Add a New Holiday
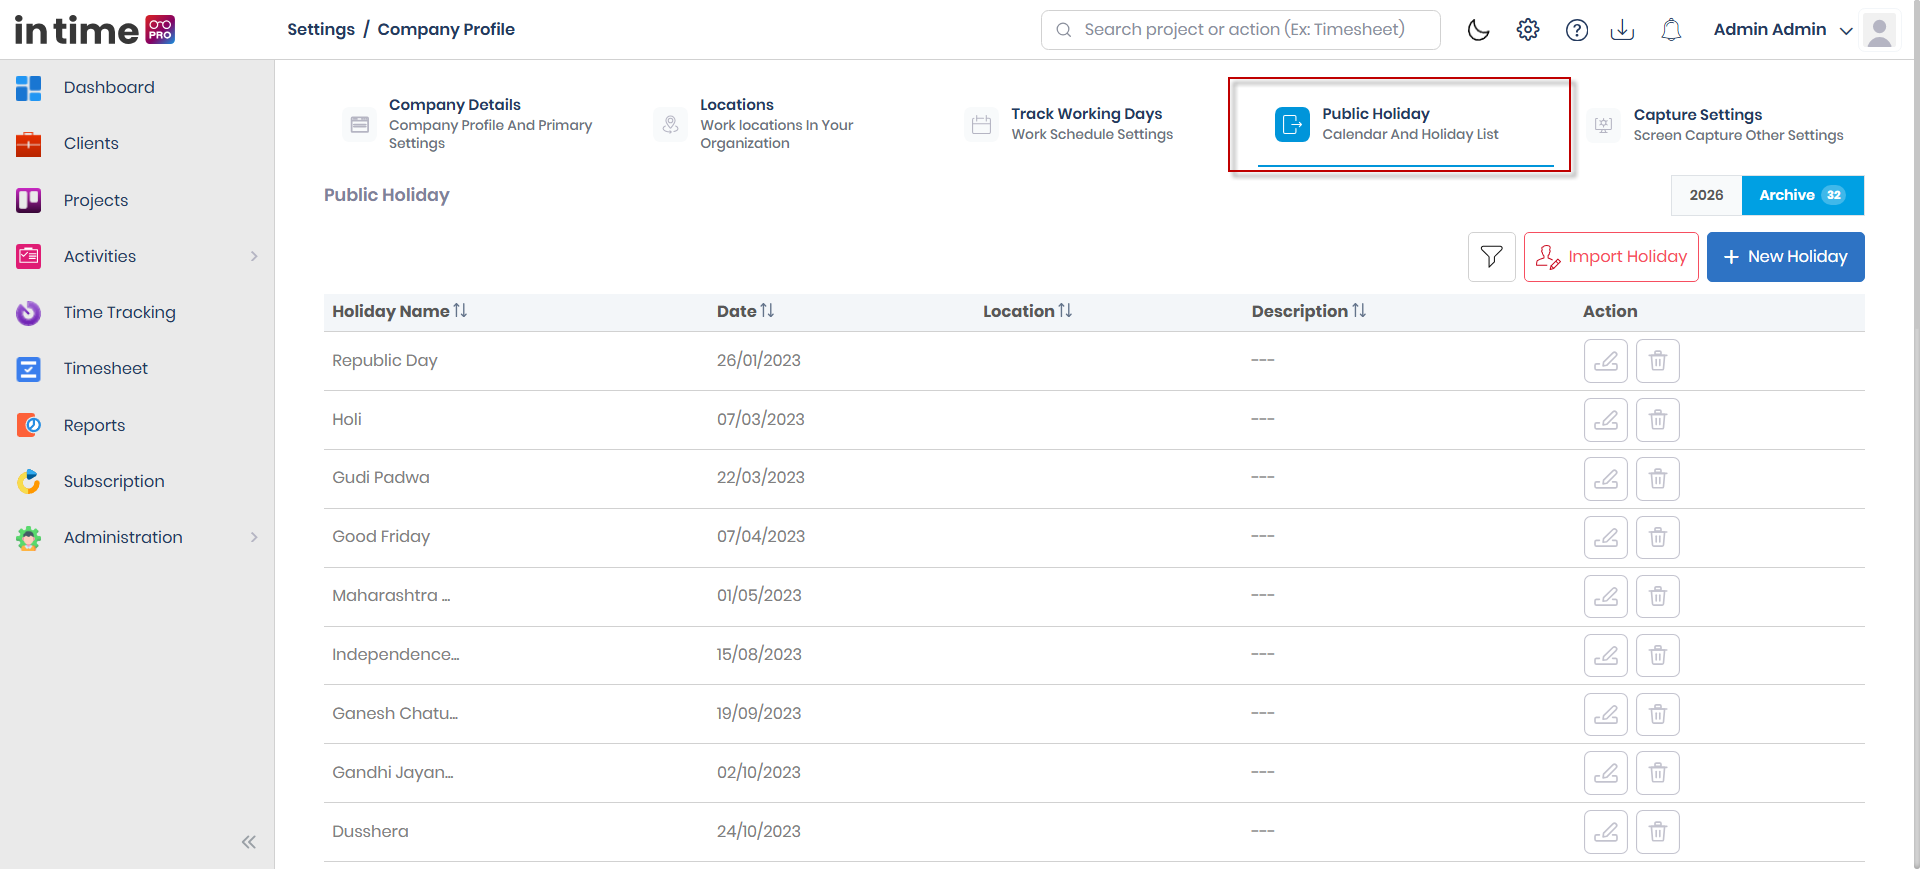 [x=1786, y=257]
